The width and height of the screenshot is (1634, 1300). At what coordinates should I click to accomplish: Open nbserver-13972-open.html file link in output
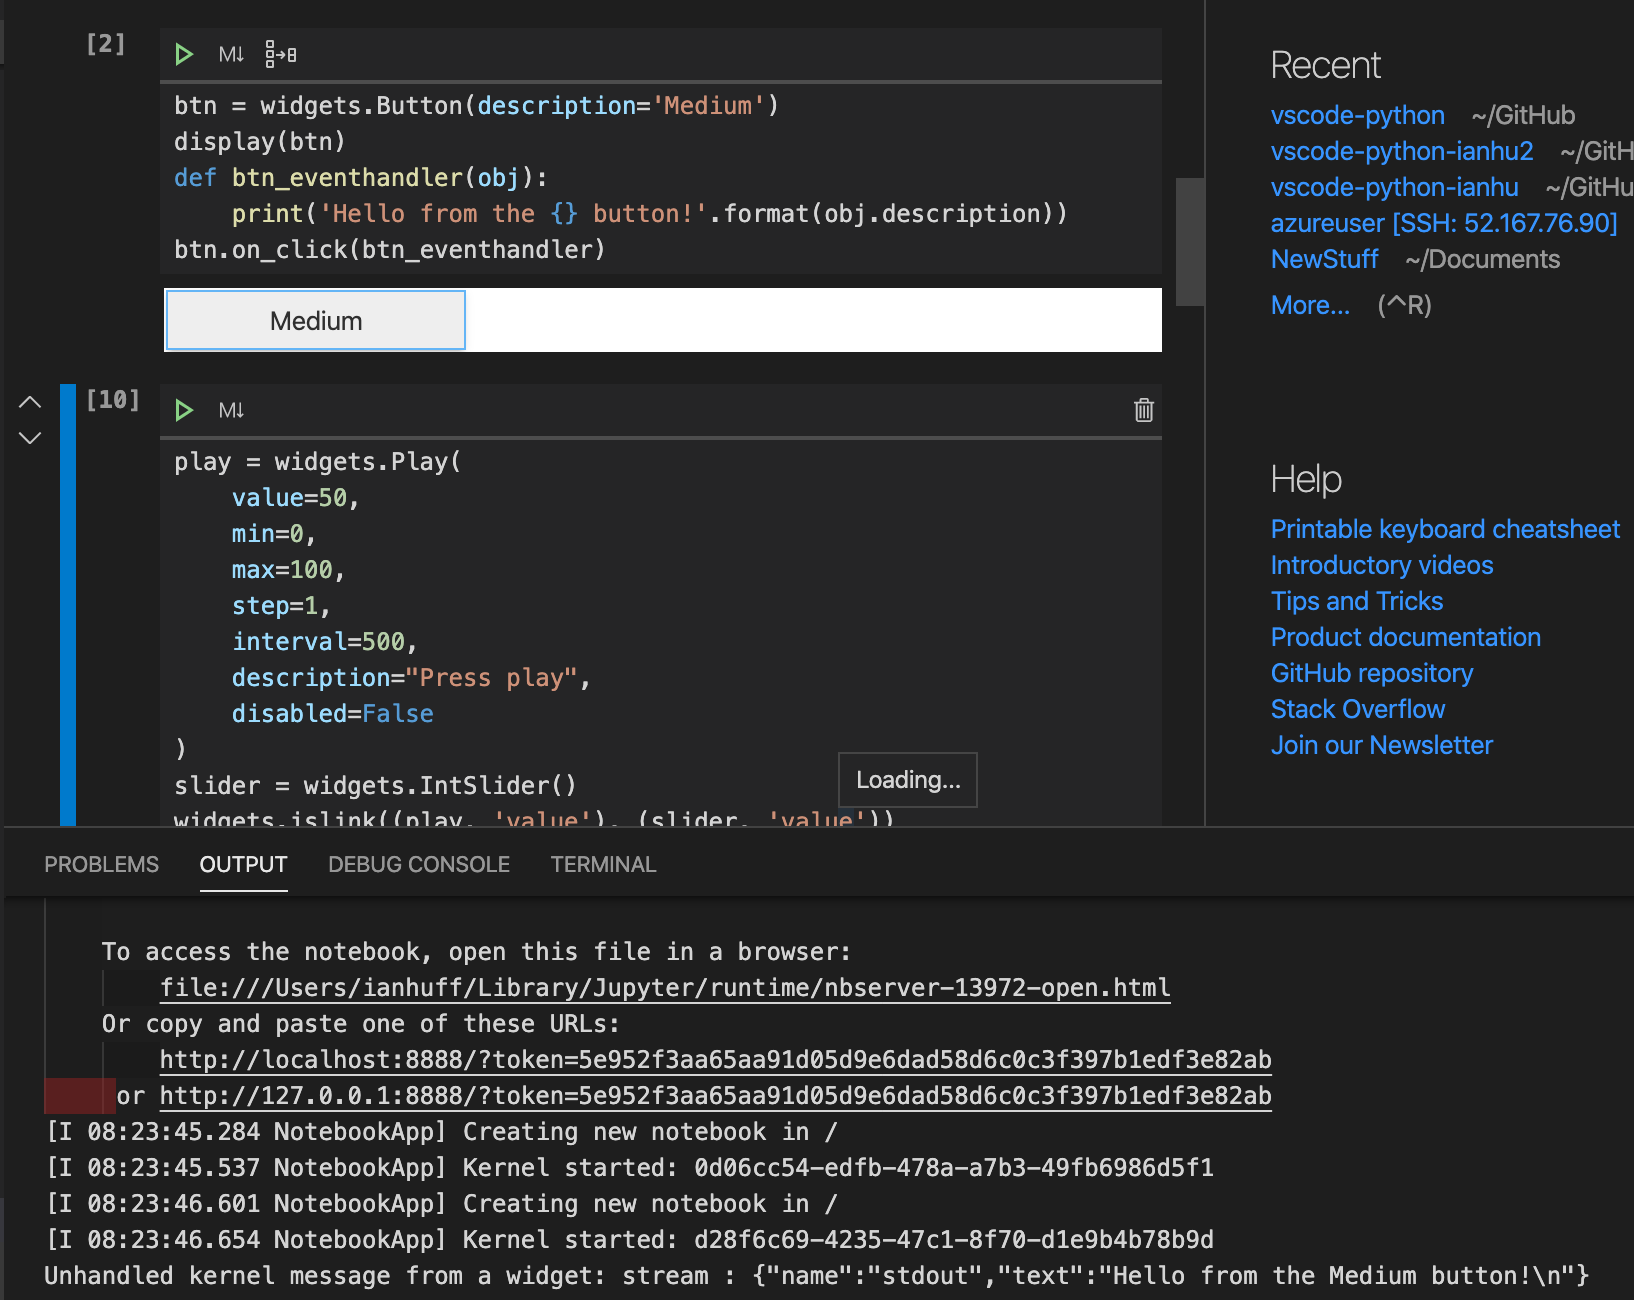pos(665,988)
